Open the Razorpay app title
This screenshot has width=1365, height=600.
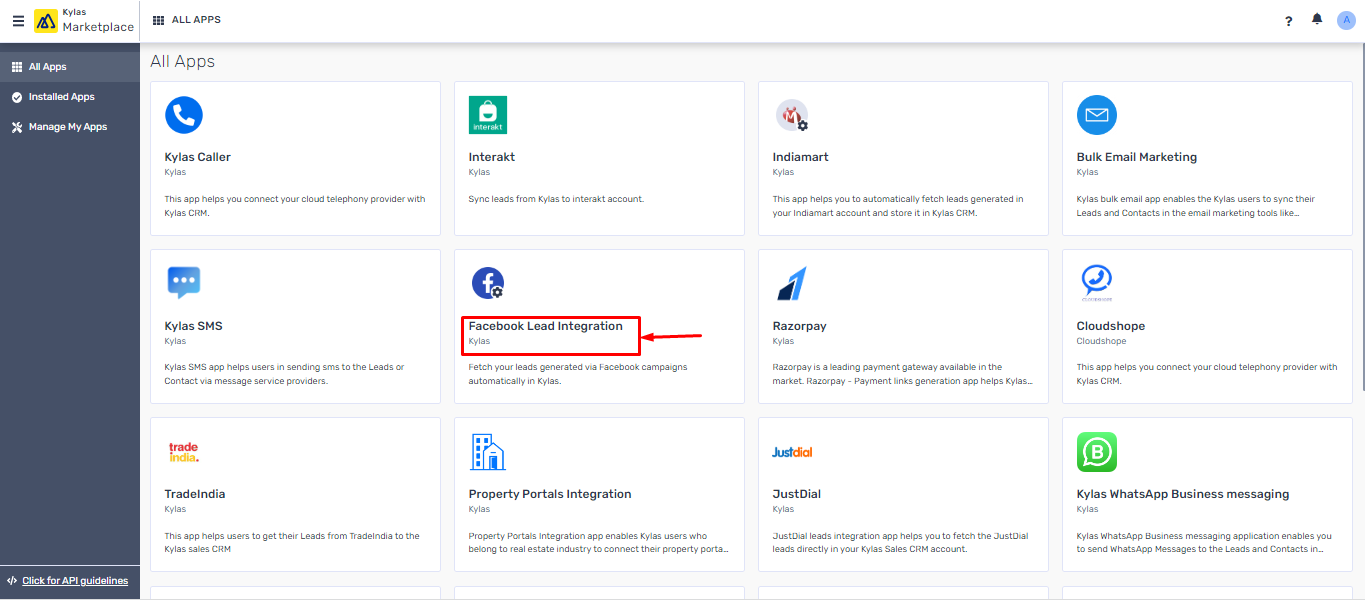point(800,326)
